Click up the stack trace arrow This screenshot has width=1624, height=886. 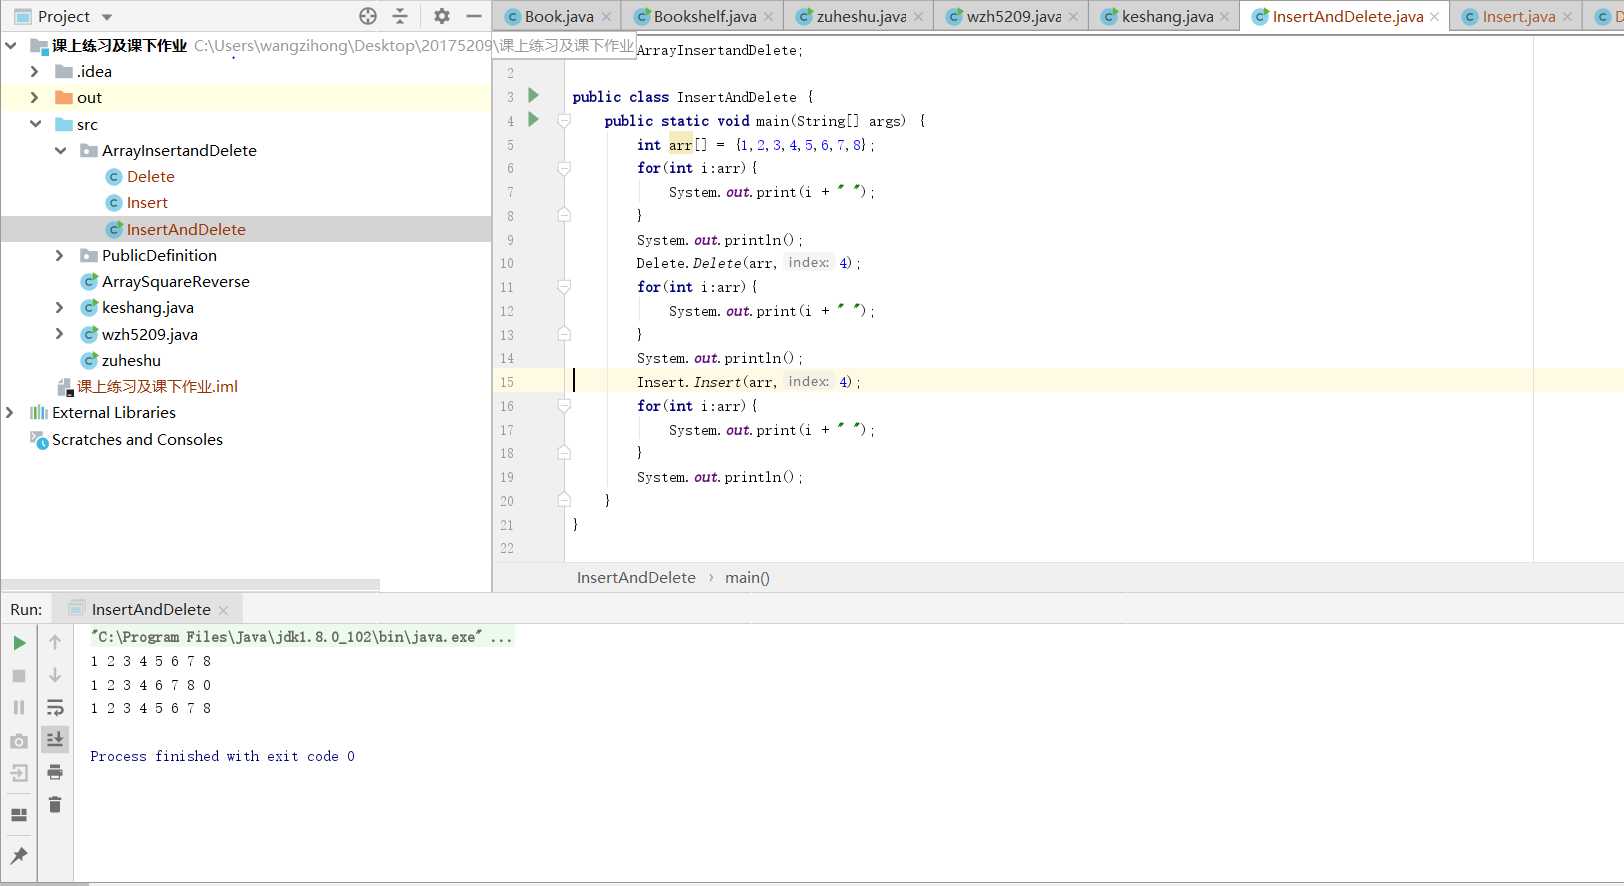pyautogui.click(x=55, y=643)
